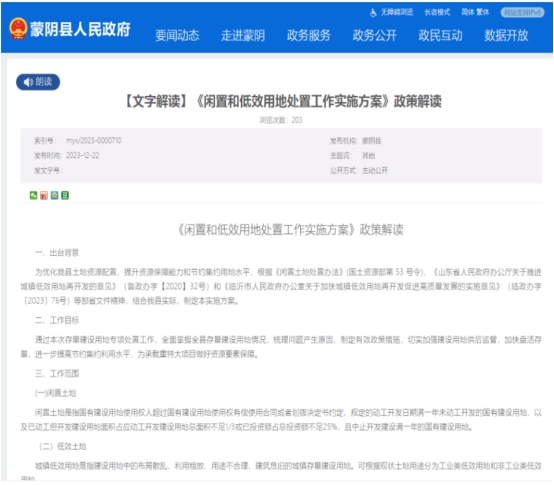The width and height of the screenshot is (554, 485).
Task: Start read-aloud with the 朗读 button
Action: coord(38,82)
